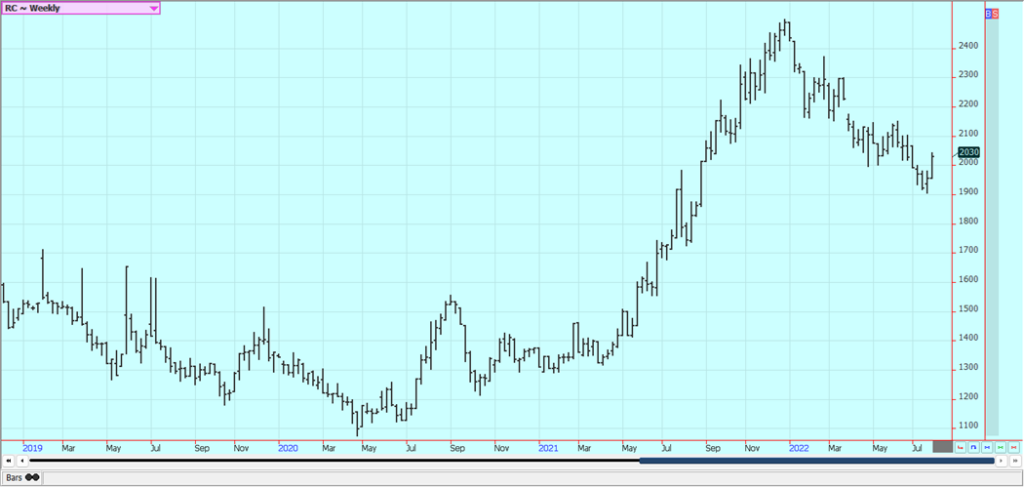Image resolution: width=1024 pixels, height=487 pixels.
Task: Click the current price label 2030
Action: 968,152
